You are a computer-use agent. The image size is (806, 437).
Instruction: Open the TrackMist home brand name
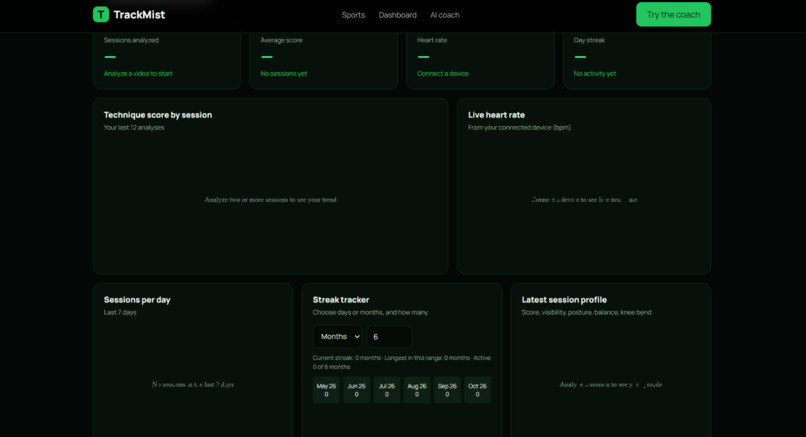pos(139,15)
